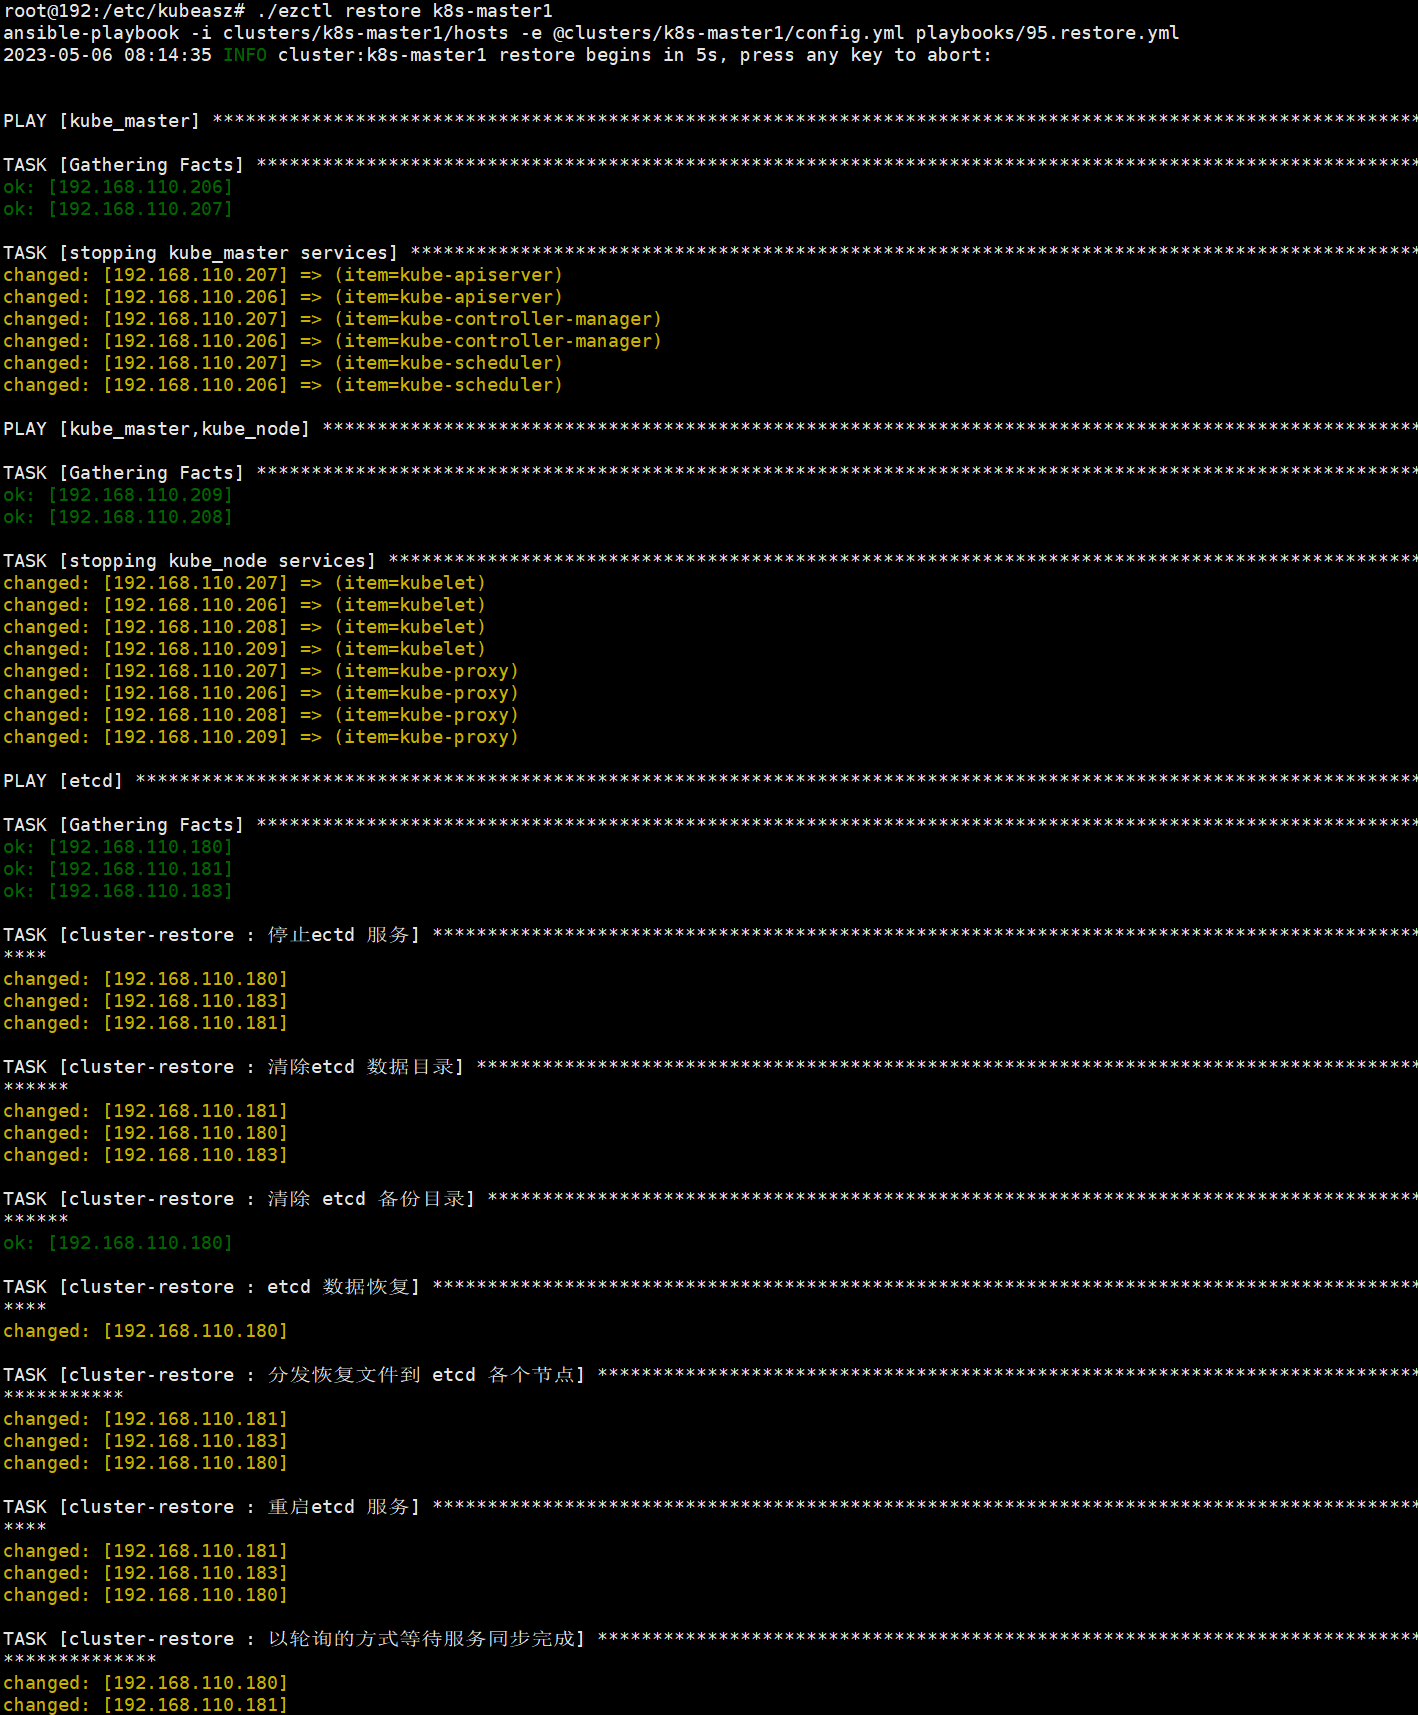Click the 192.168.110.209 'item=kube-proxy' line
Screen dimensions: 1418x1715
tap(261, 737)
